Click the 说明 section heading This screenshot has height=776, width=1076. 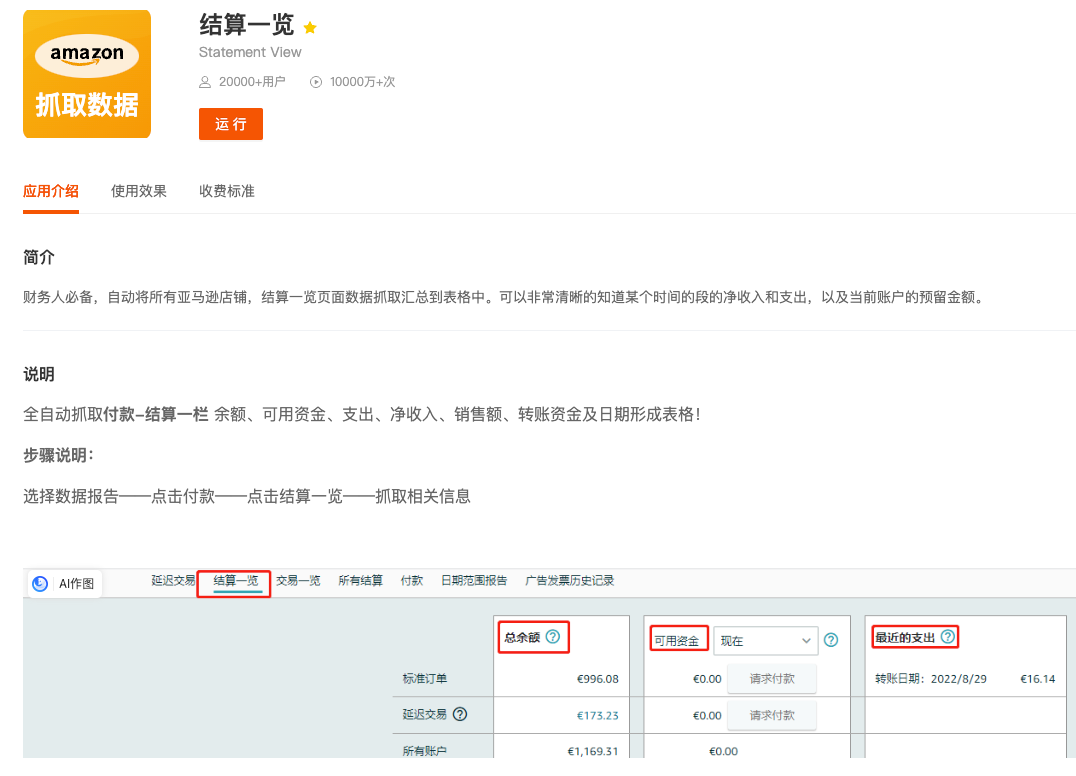[38, 374]
